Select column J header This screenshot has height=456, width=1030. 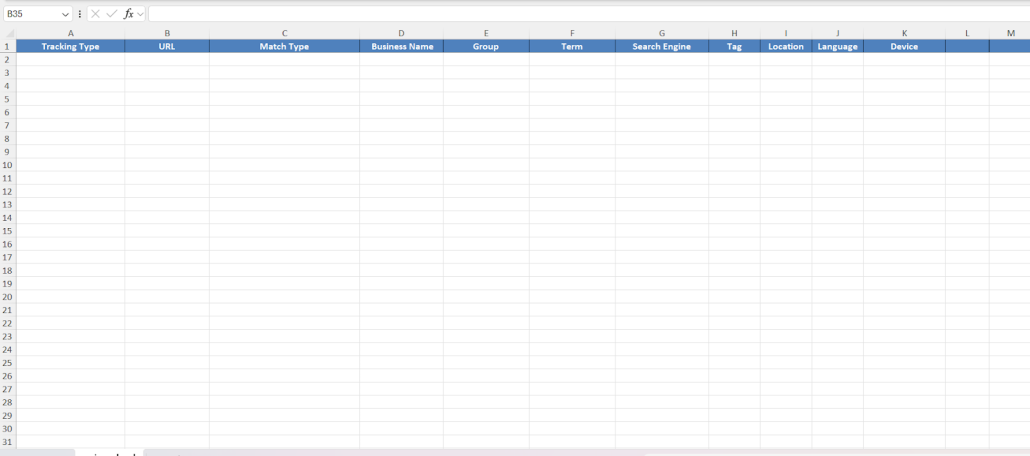[x=838, y=33]
